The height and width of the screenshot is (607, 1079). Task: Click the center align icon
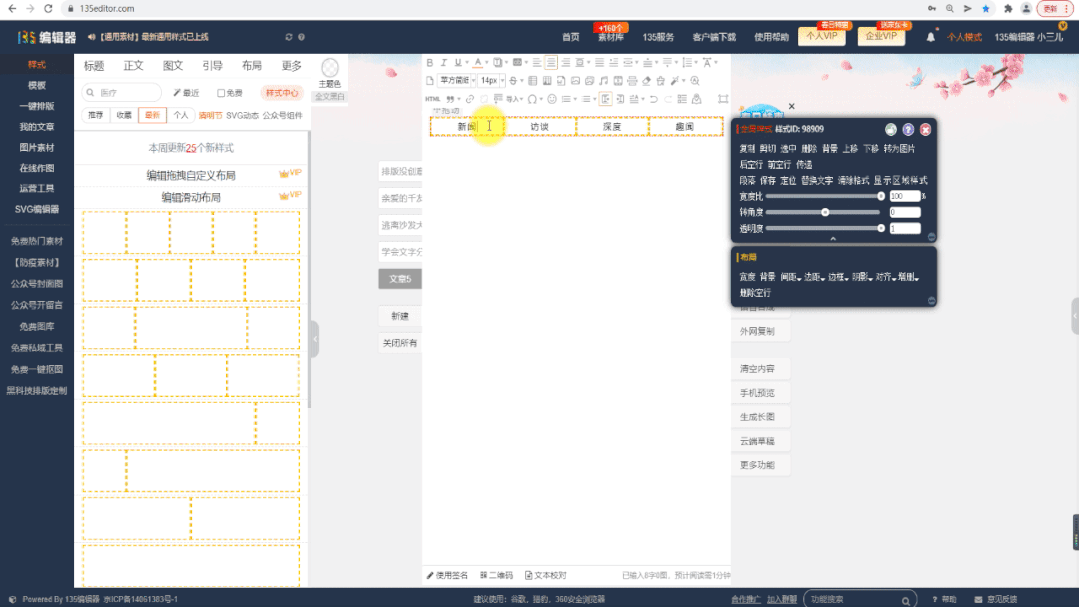[x=551, y=63]
